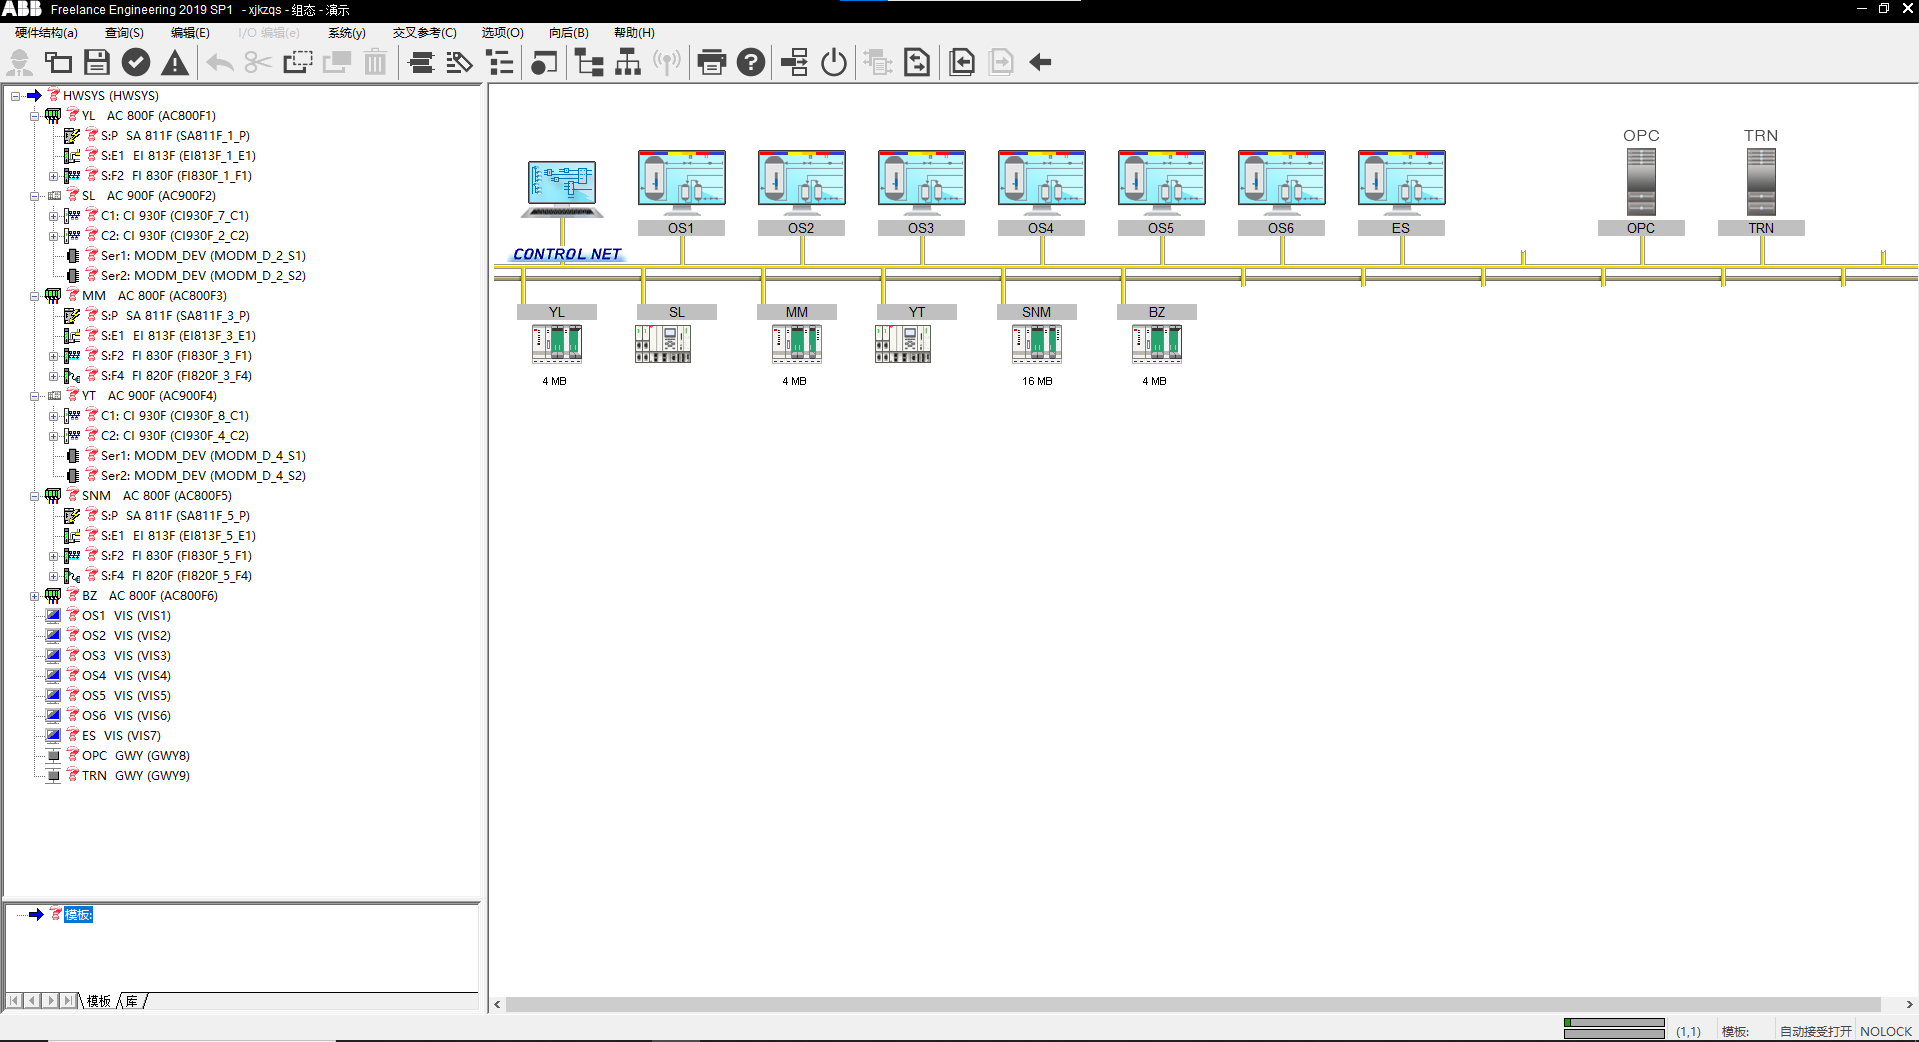Click the power symbol toolbar icon
Image resolution: width=1919 pixels, height=1042 pixels.
click(834, 62)
